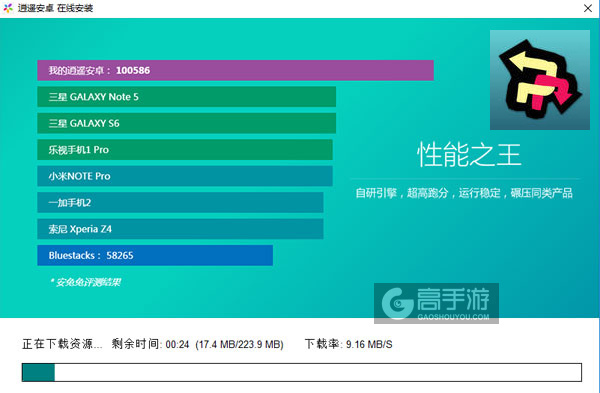Select the blue Bluestacks 58265 bar
Image resolution: width=600 pixels, height=393 pixels.
pos(155,255)
